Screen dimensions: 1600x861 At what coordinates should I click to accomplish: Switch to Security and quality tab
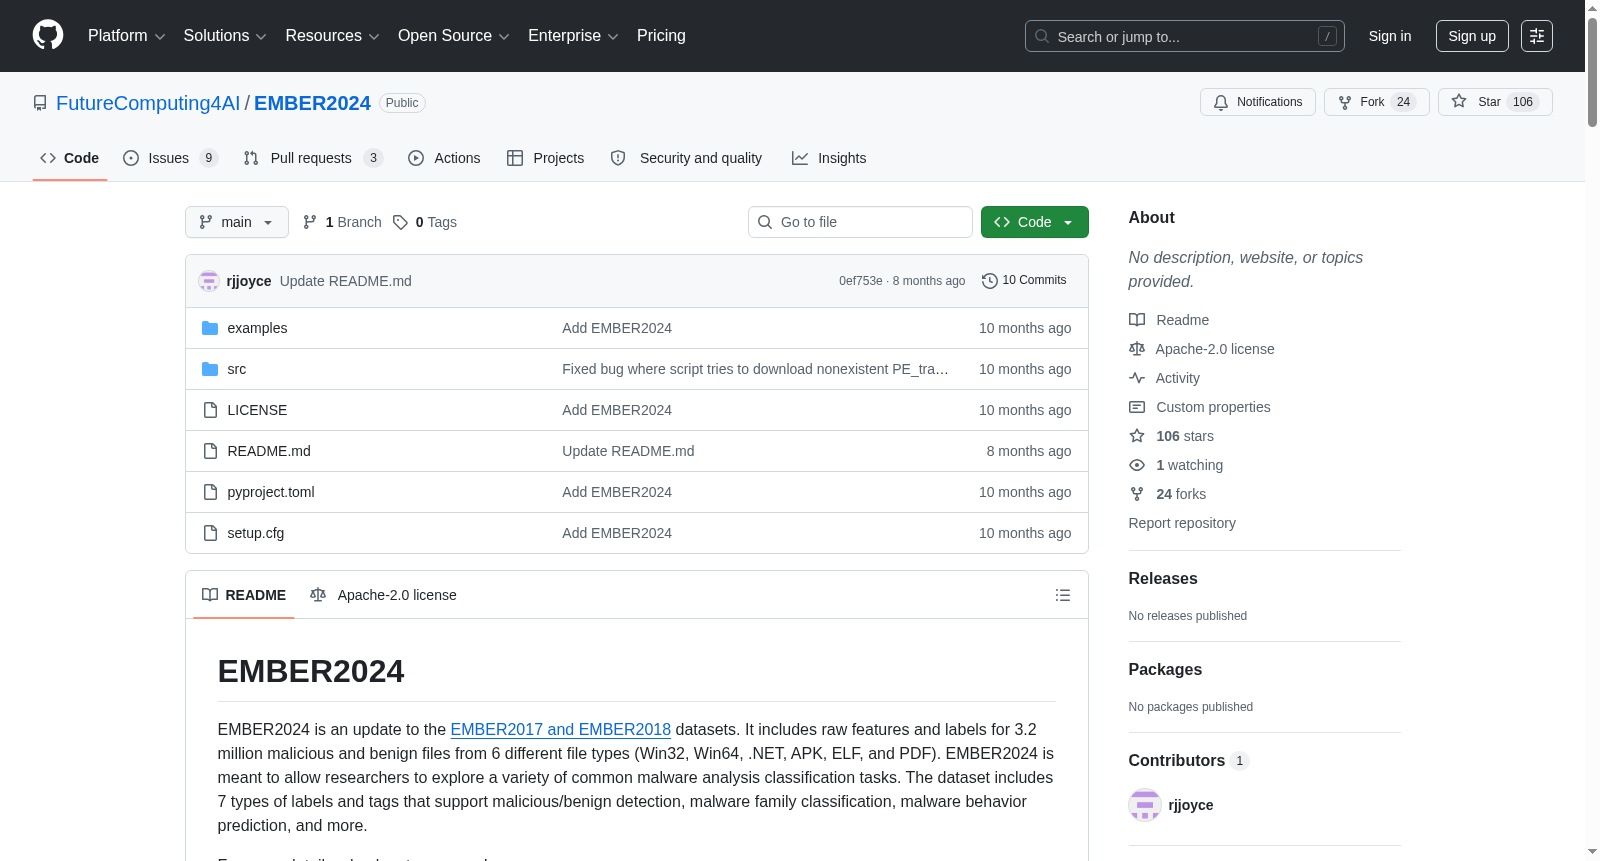(686, 158)
